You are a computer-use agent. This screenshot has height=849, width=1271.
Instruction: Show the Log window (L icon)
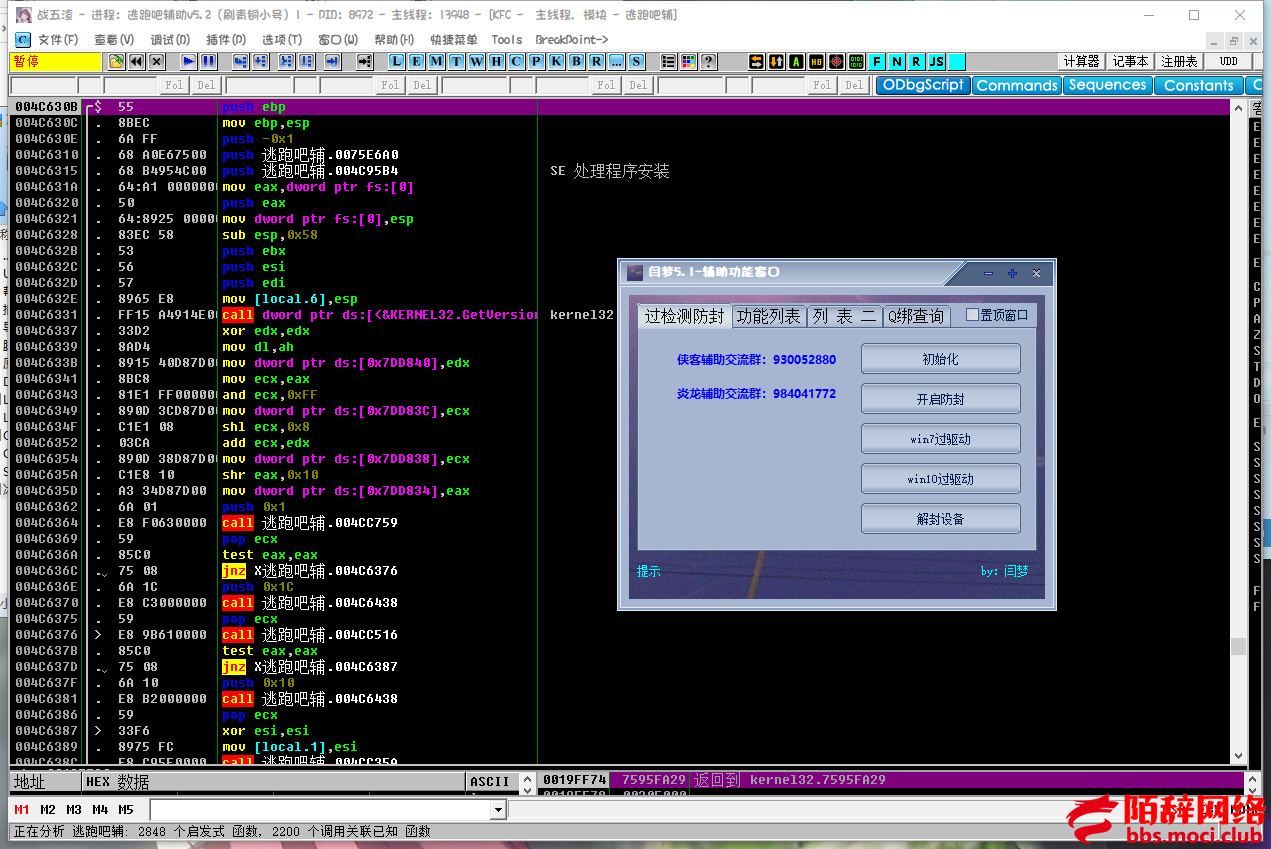coord(397,61)
